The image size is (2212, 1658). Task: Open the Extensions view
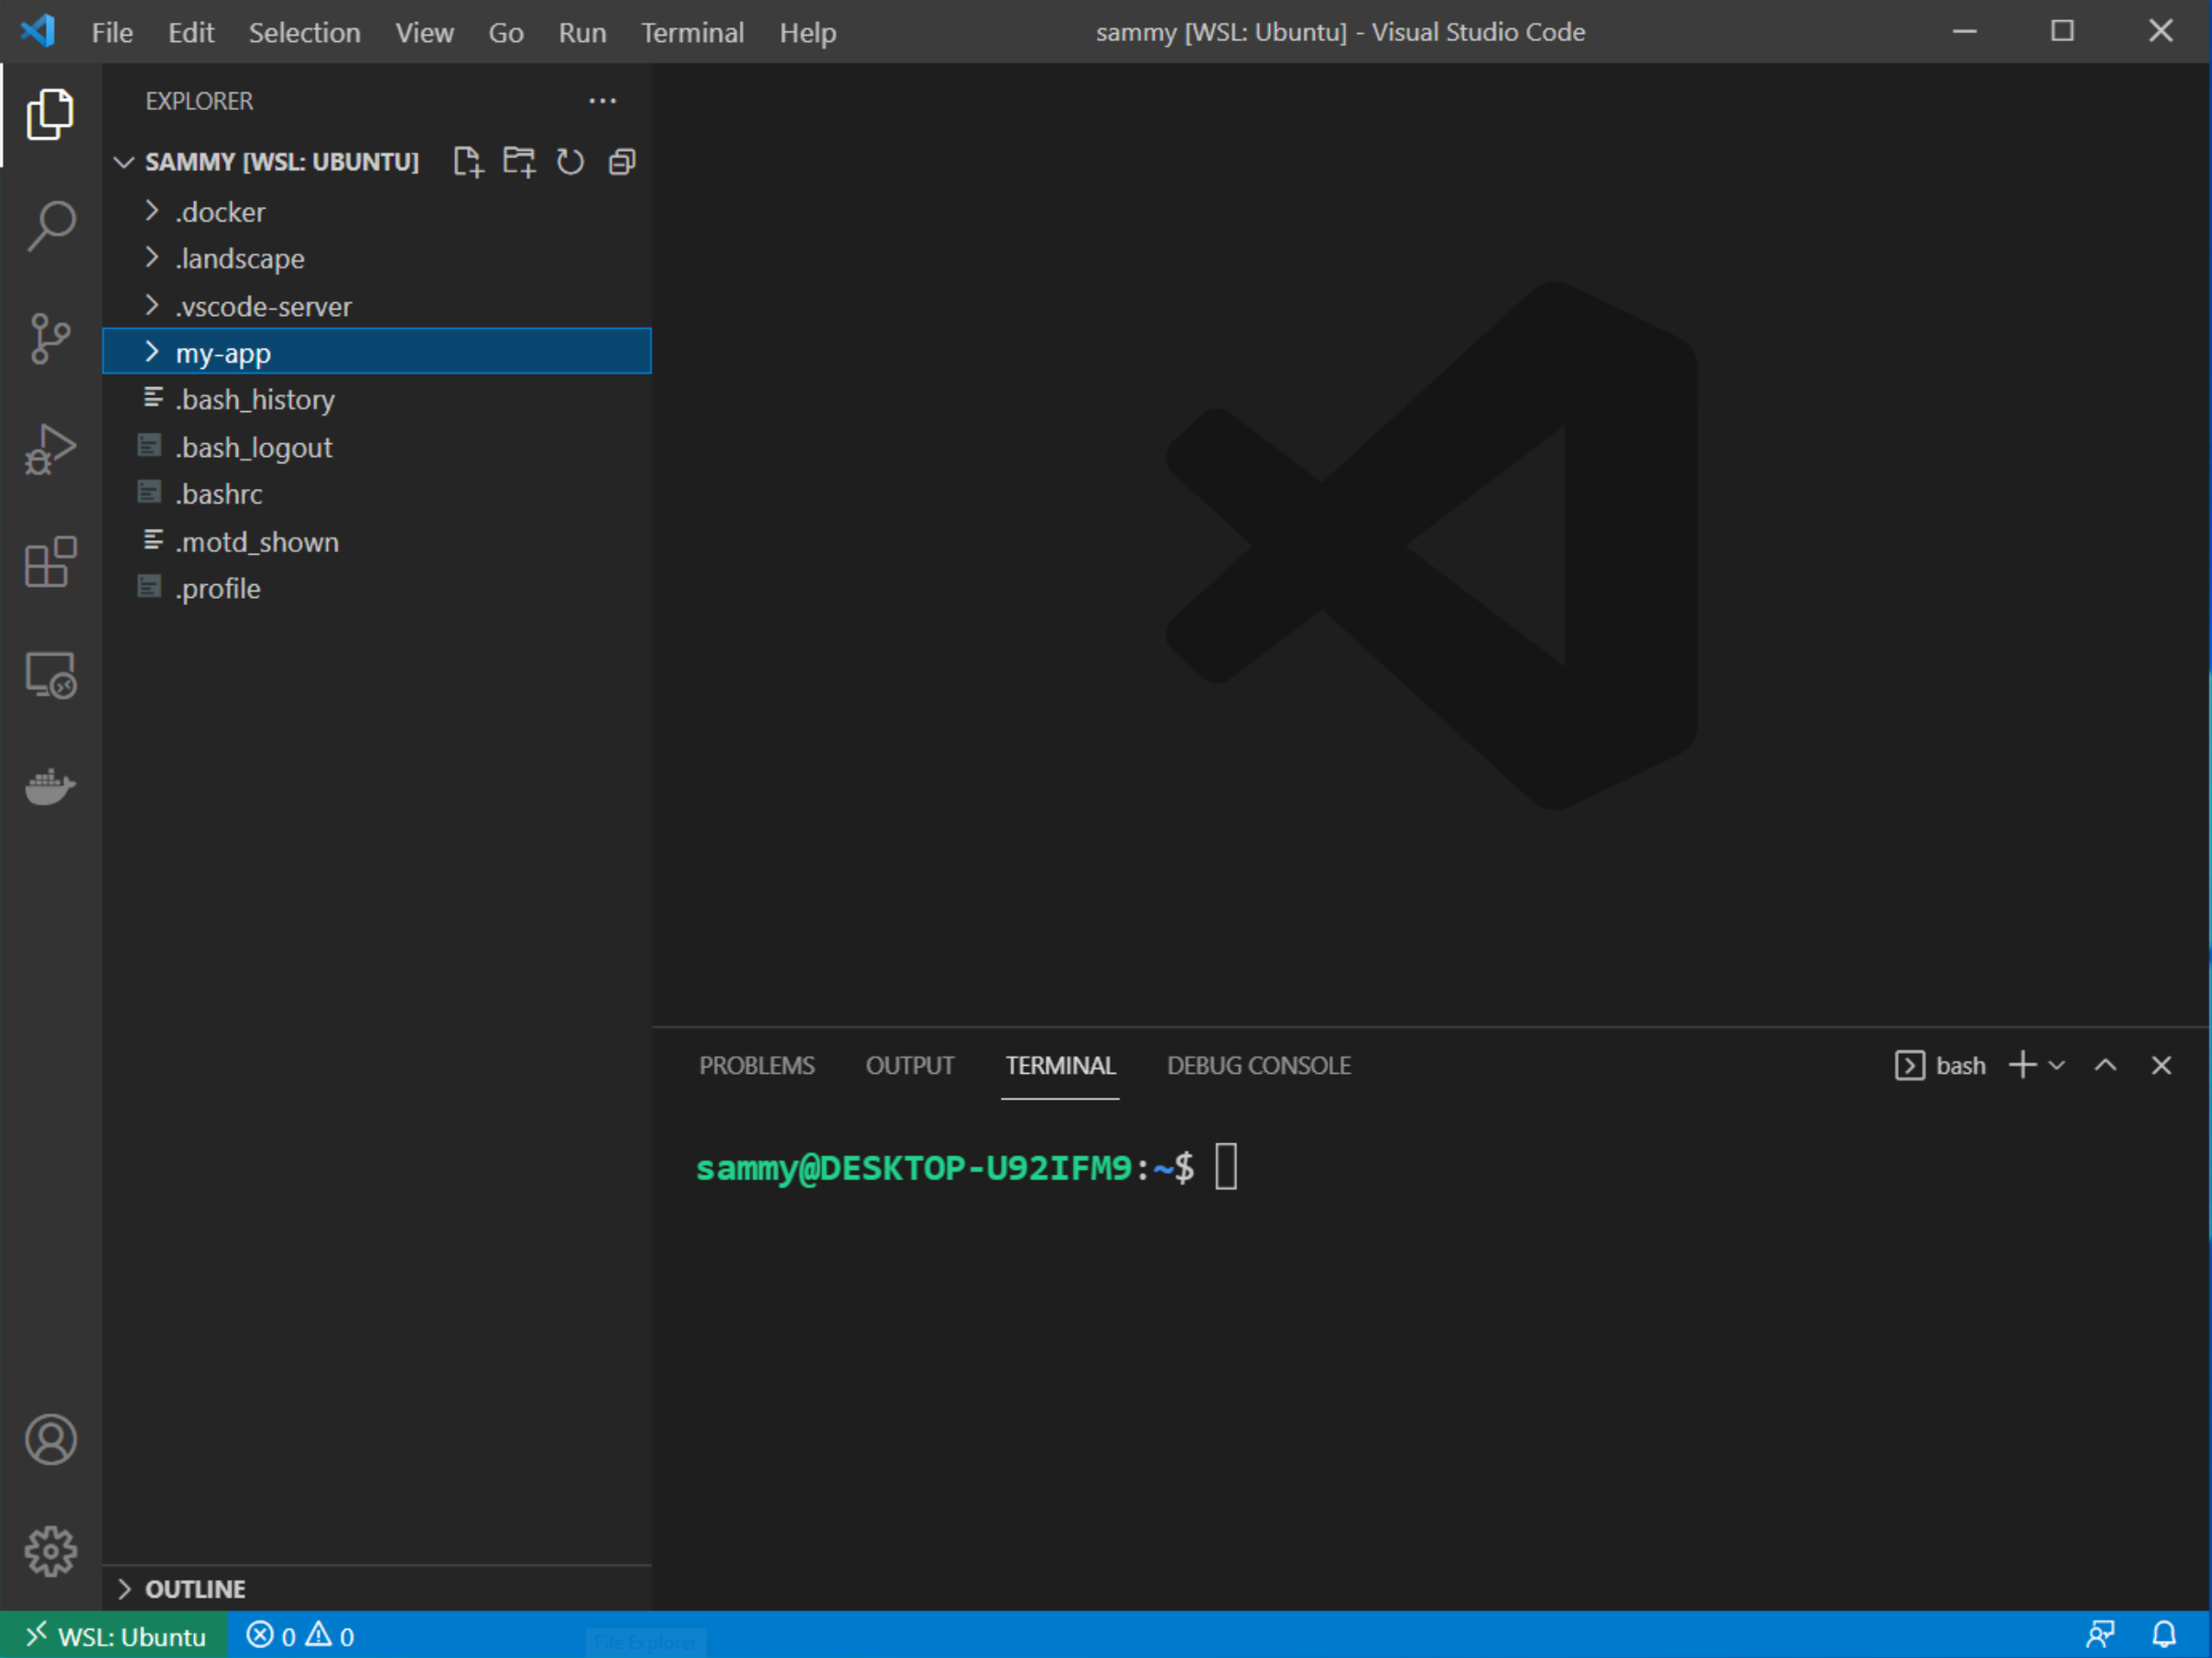tap(50, 562)
